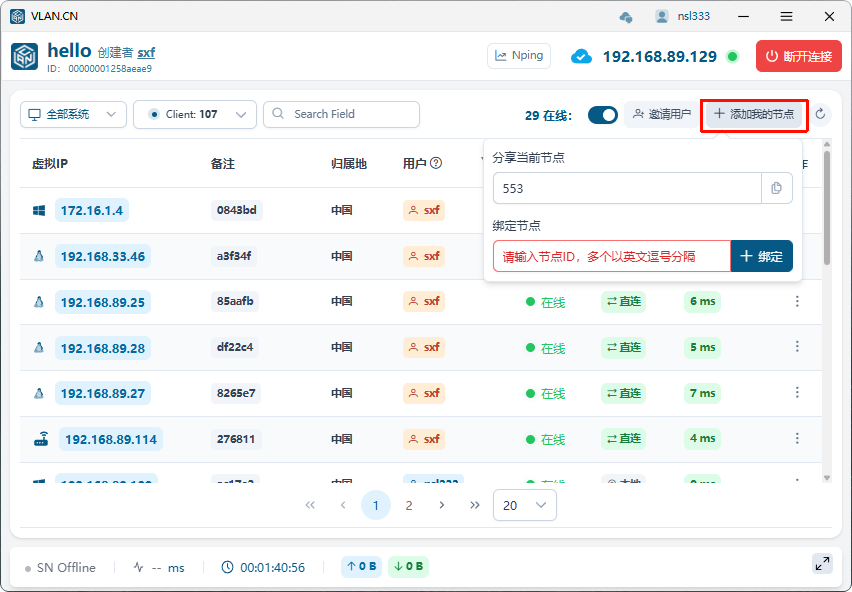Image resolution: width=852 pixels, height=592 pixels.
Task: Click the bind button
Action: click(x=761, y=256)
